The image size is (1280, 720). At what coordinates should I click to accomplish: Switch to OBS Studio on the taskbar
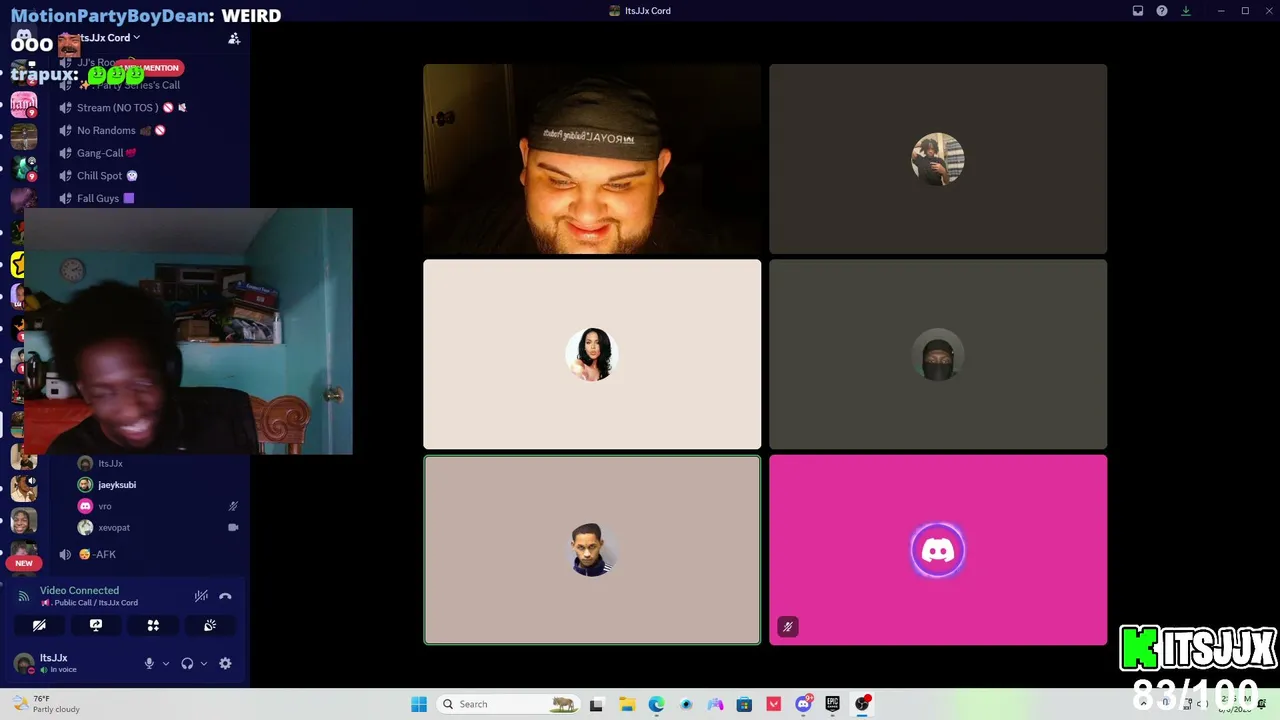[862, 704]
